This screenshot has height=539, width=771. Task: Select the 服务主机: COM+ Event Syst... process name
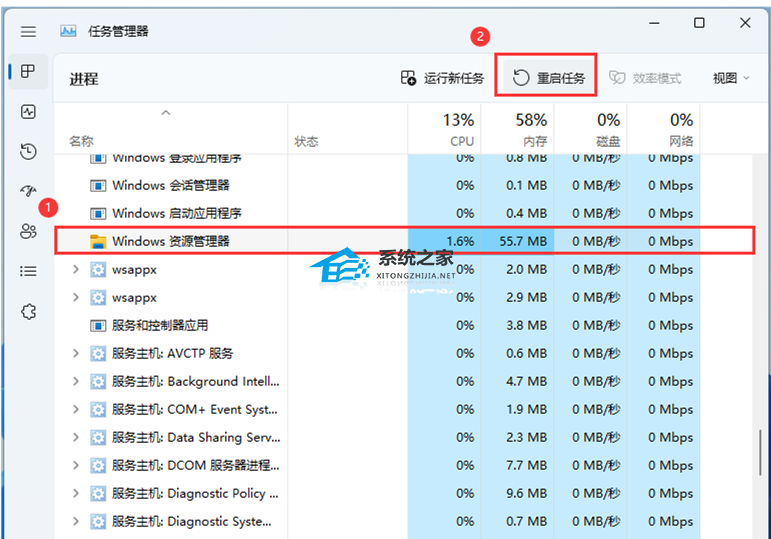195,409
